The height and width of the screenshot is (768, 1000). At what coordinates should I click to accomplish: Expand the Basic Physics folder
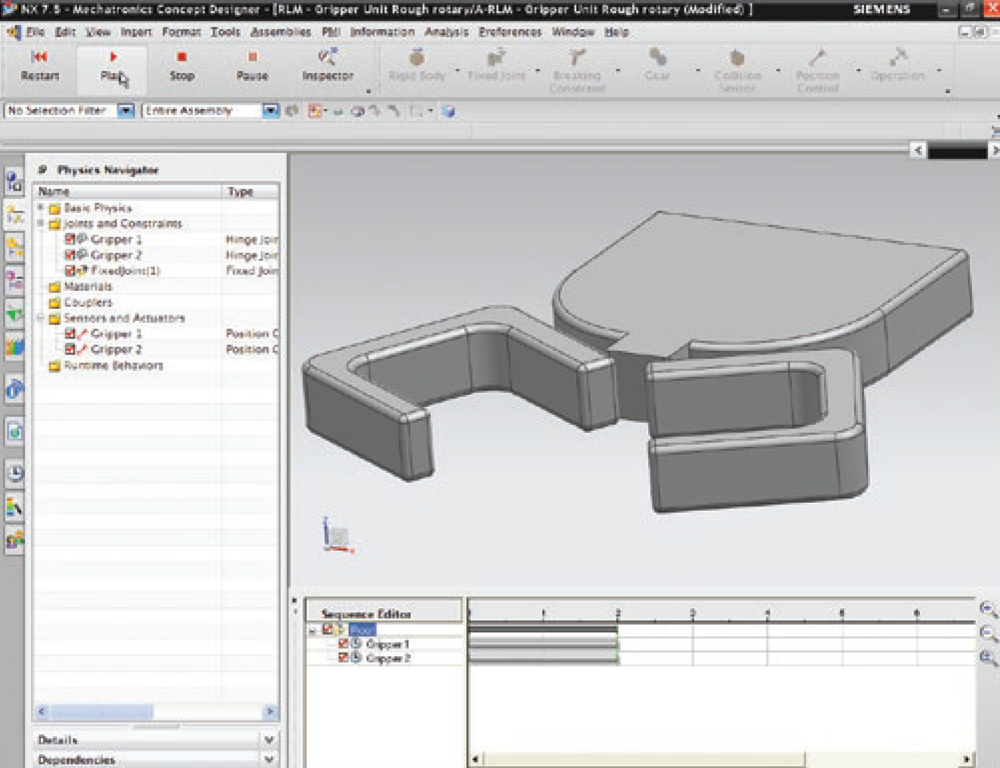pyautogui.click(x=40, y=207)
